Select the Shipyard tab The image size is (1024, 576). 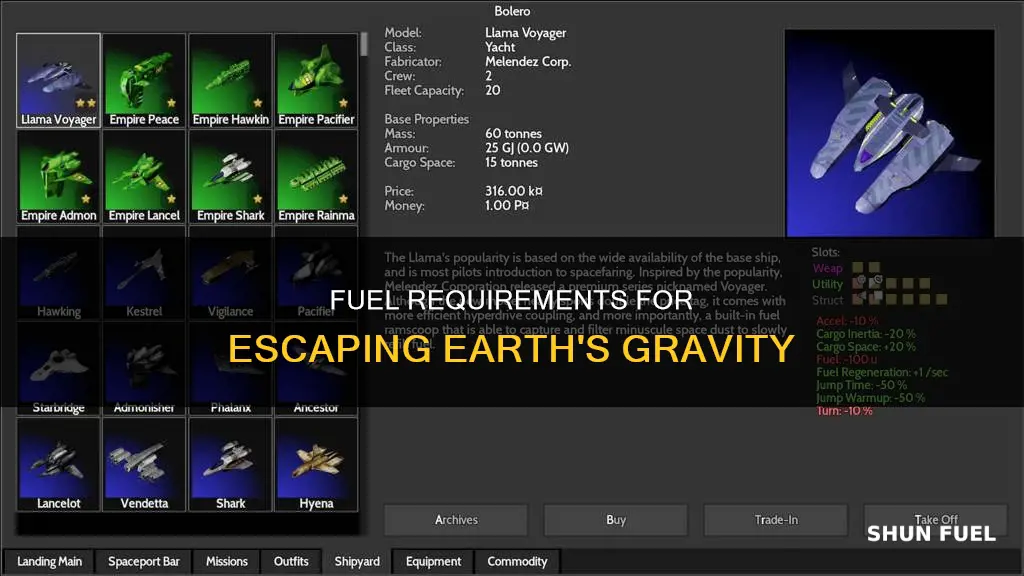357,562
